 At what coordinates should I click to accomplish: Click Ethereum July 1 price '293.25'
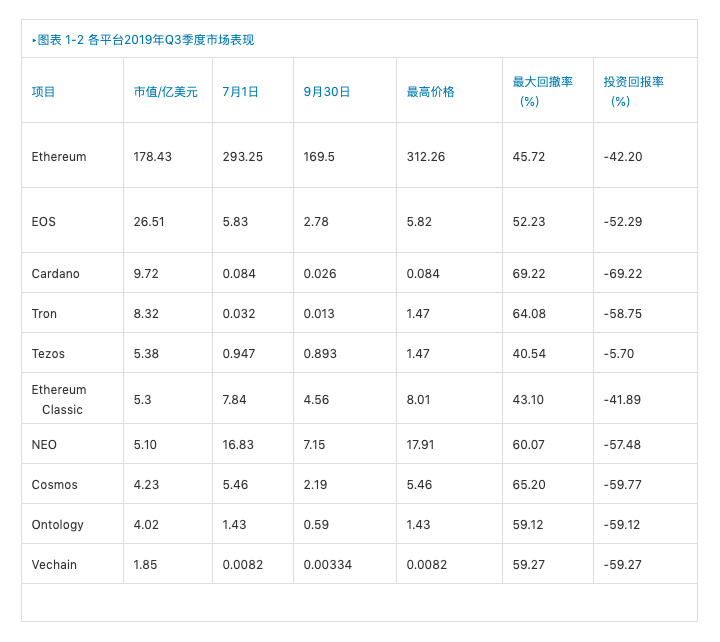coord(242,157)
